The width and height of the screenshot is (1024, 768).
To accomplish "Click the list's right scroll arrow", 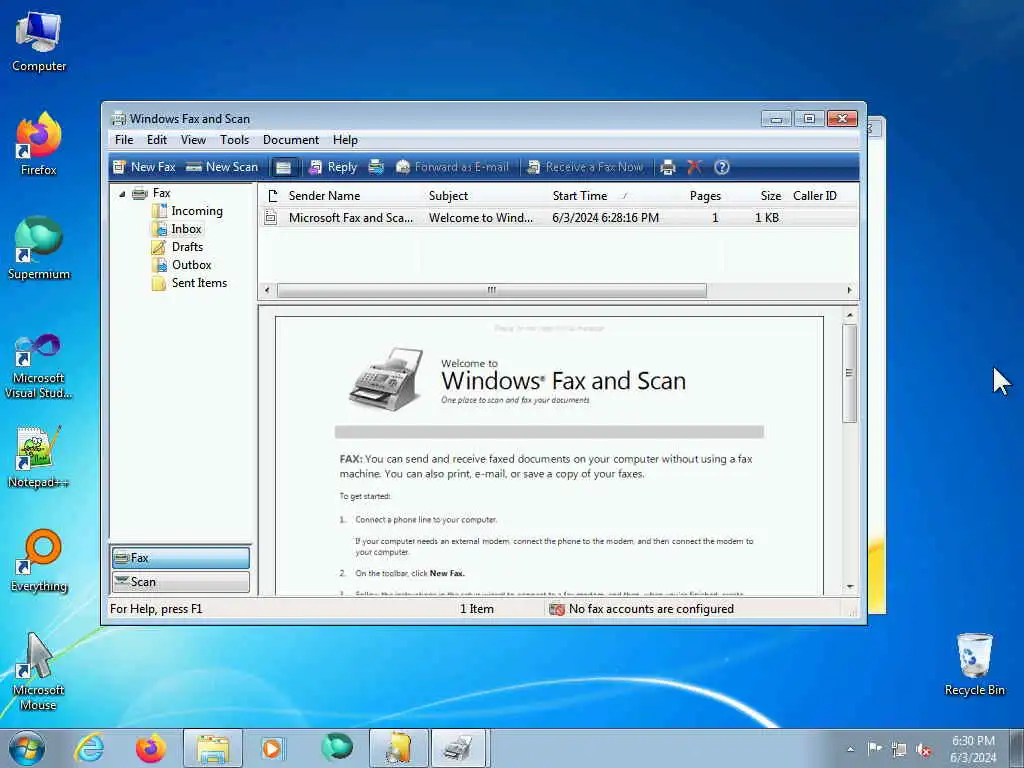I will pos(850,290).
